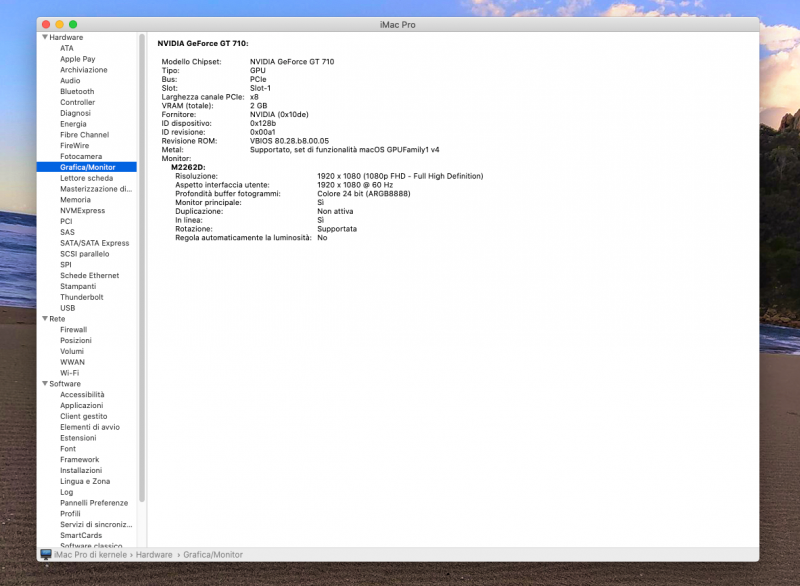Image resolution: width=800 pixels, height=586 pixels.
Task: Select Client gestito item
Action: tap(84, 417)
